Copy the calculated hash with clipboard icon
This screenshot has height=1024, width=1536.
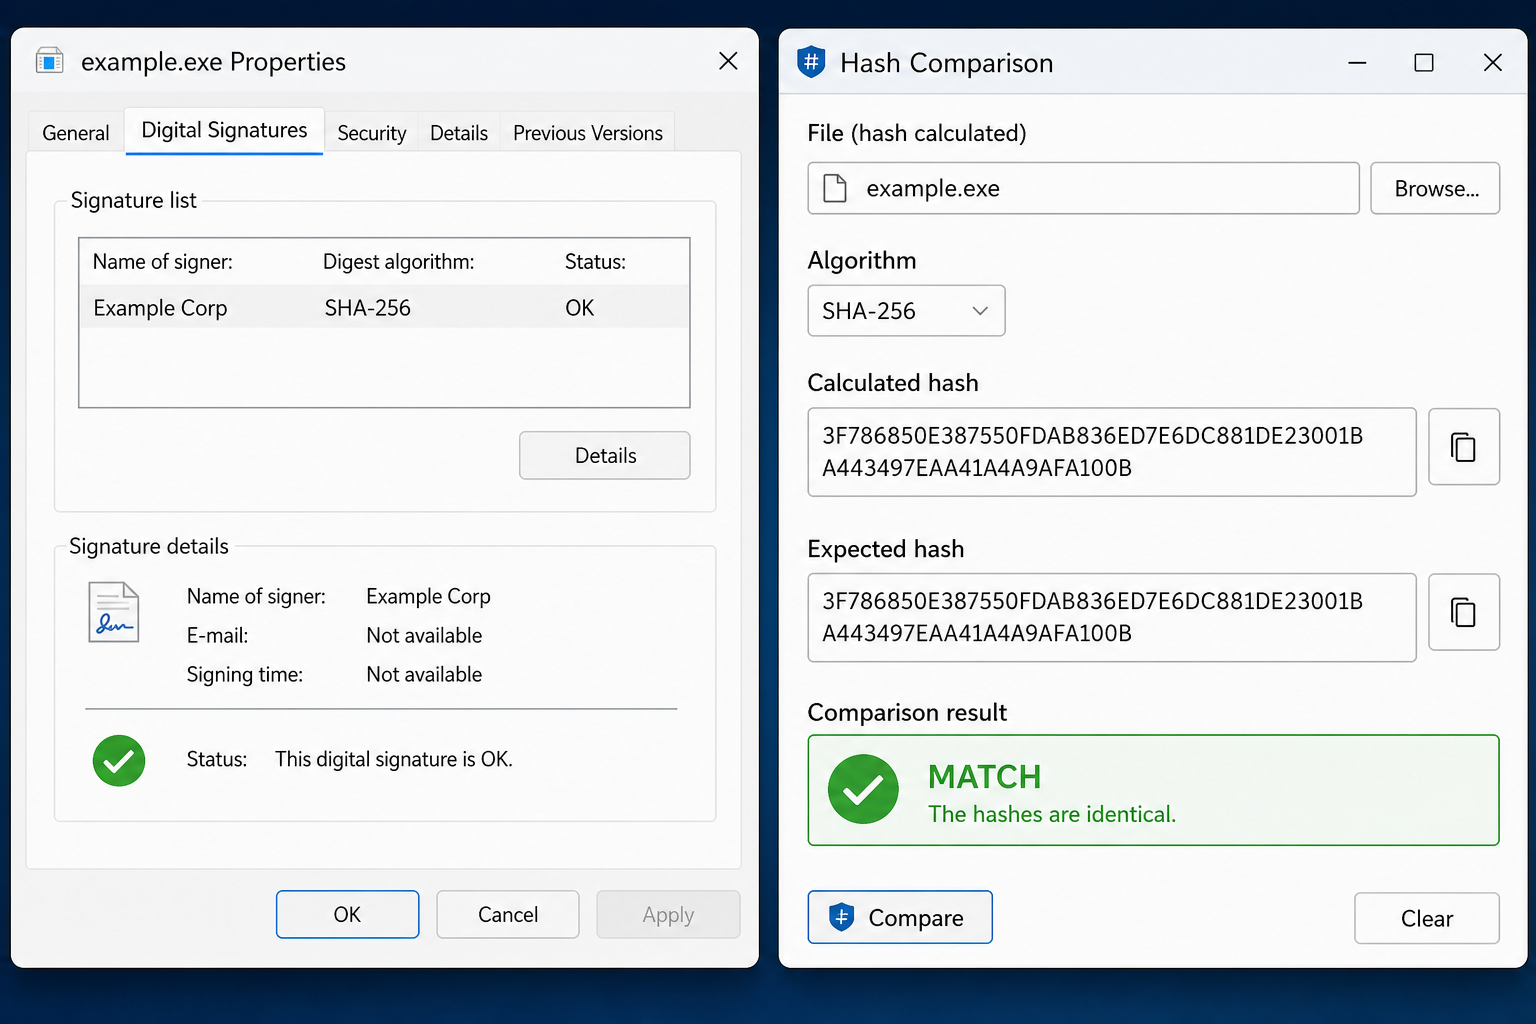click(1463, 447)
